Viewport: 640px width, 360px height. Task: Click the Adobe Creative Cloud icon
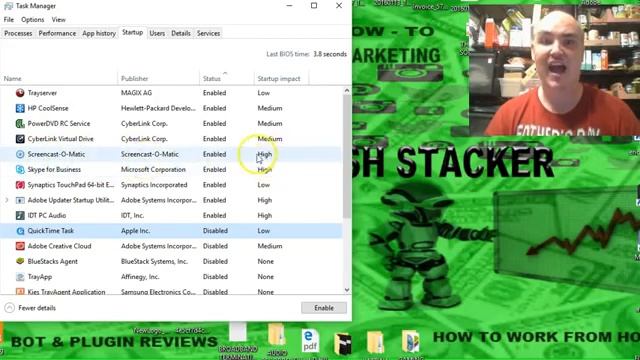tap(20, 246)
